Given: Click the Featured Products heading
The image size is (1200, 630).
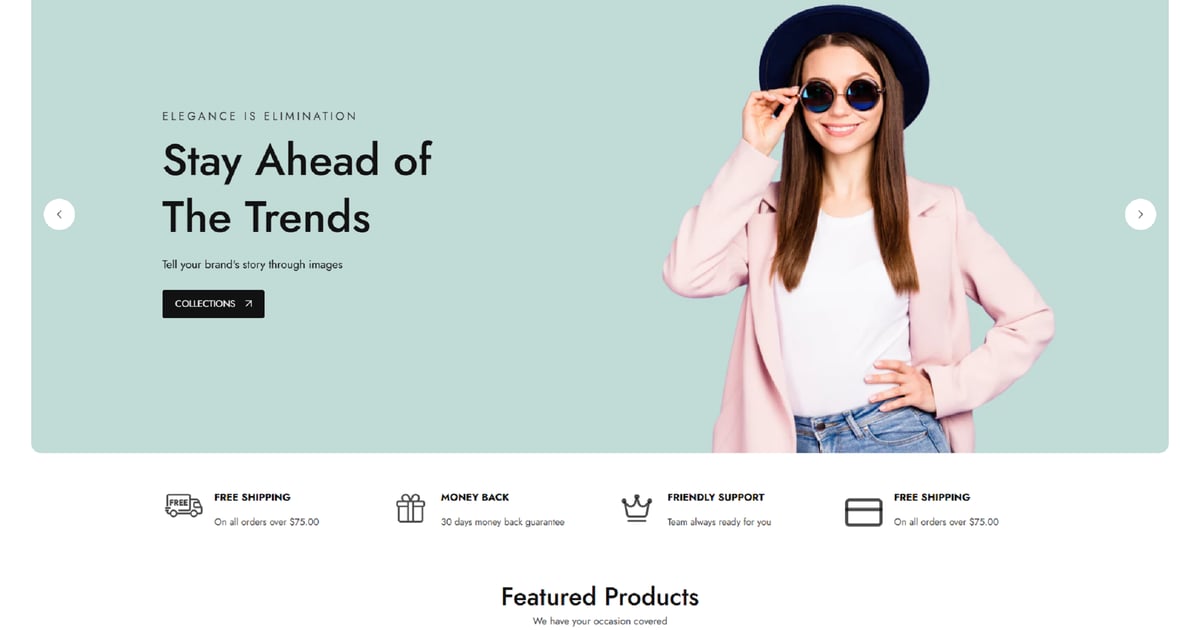Looking at the screenshot, I should 600,597.
